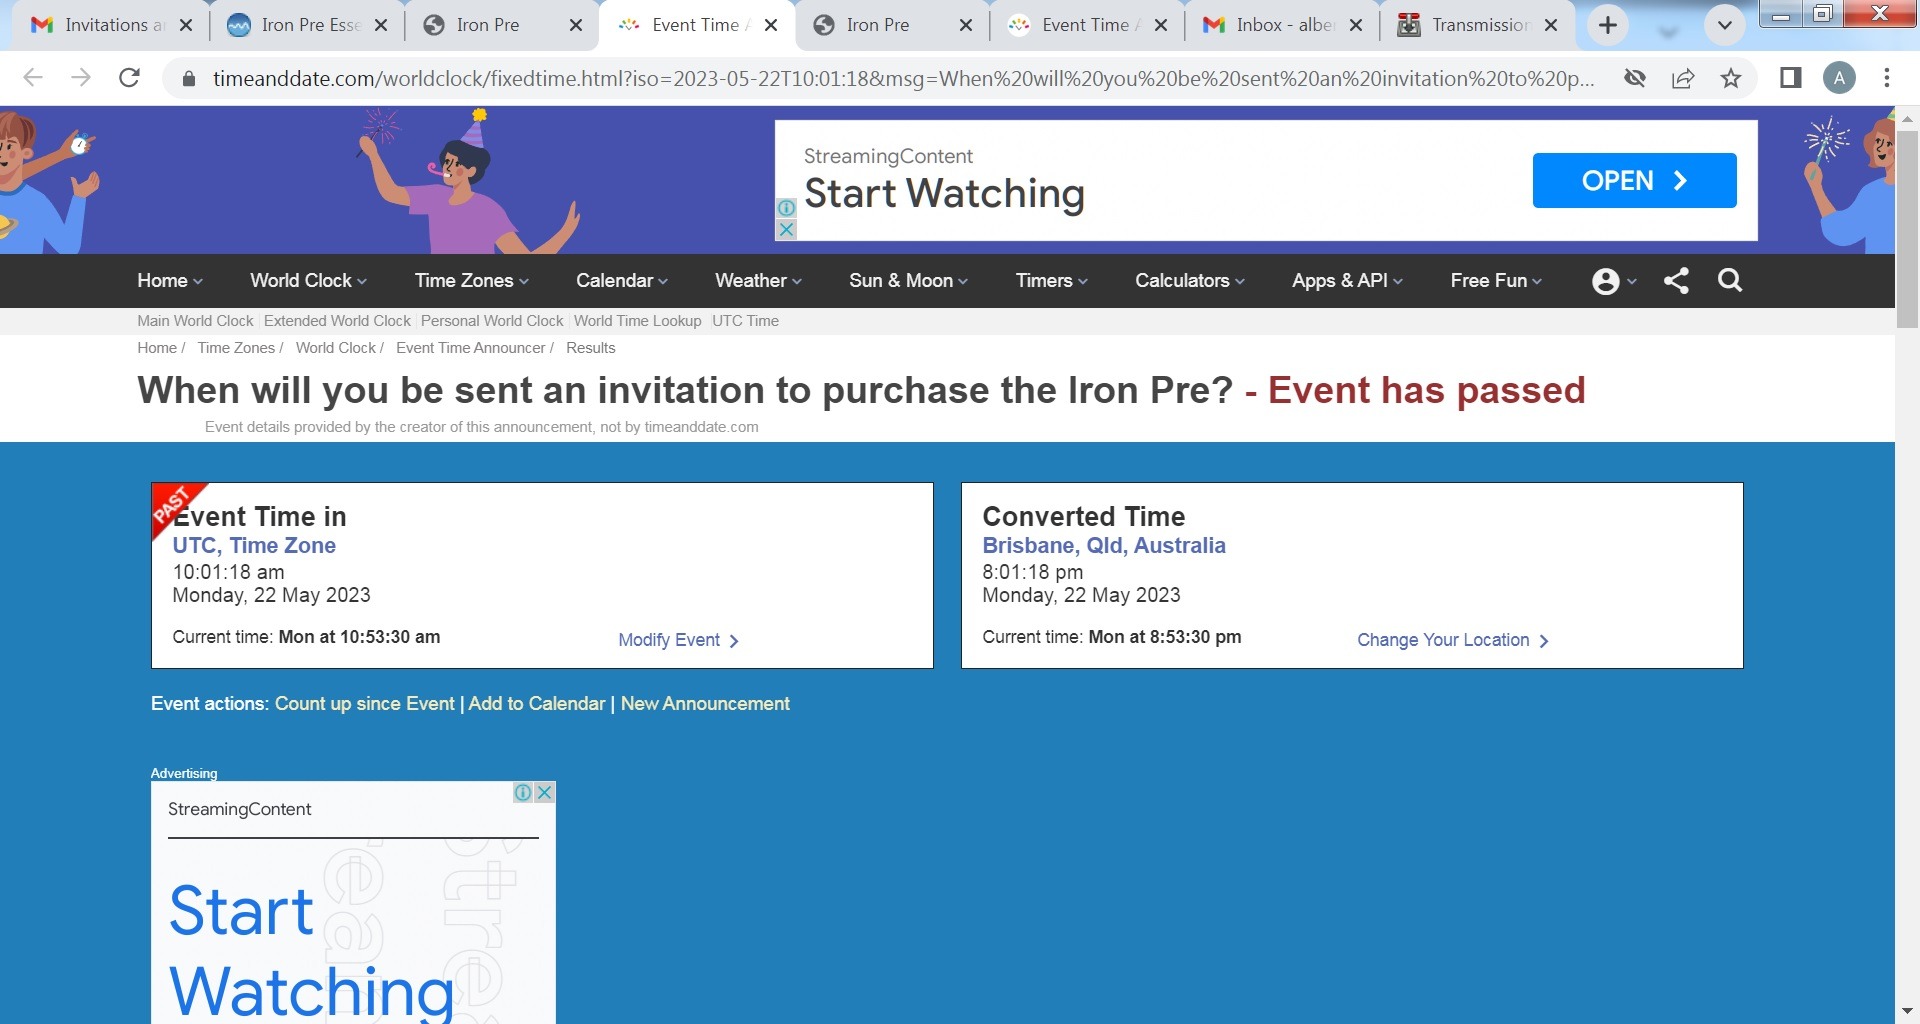This screenshot has width=1920, height=1024.
Task: Open the tab search chevron
Action: (1725, 26)
